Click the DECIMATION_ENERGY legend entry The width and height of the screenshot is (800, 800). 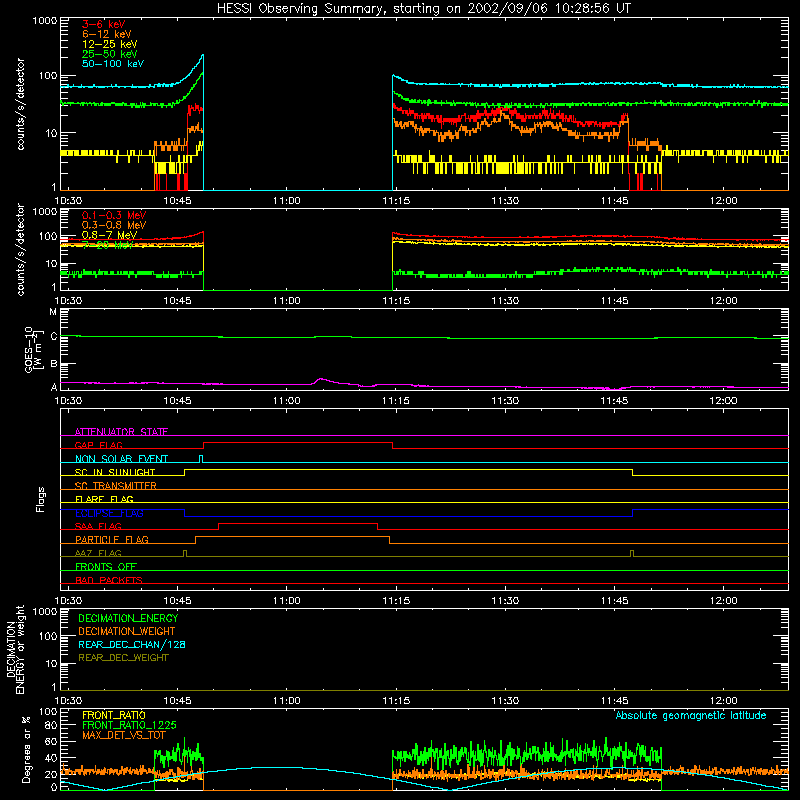tap(128, 618)
